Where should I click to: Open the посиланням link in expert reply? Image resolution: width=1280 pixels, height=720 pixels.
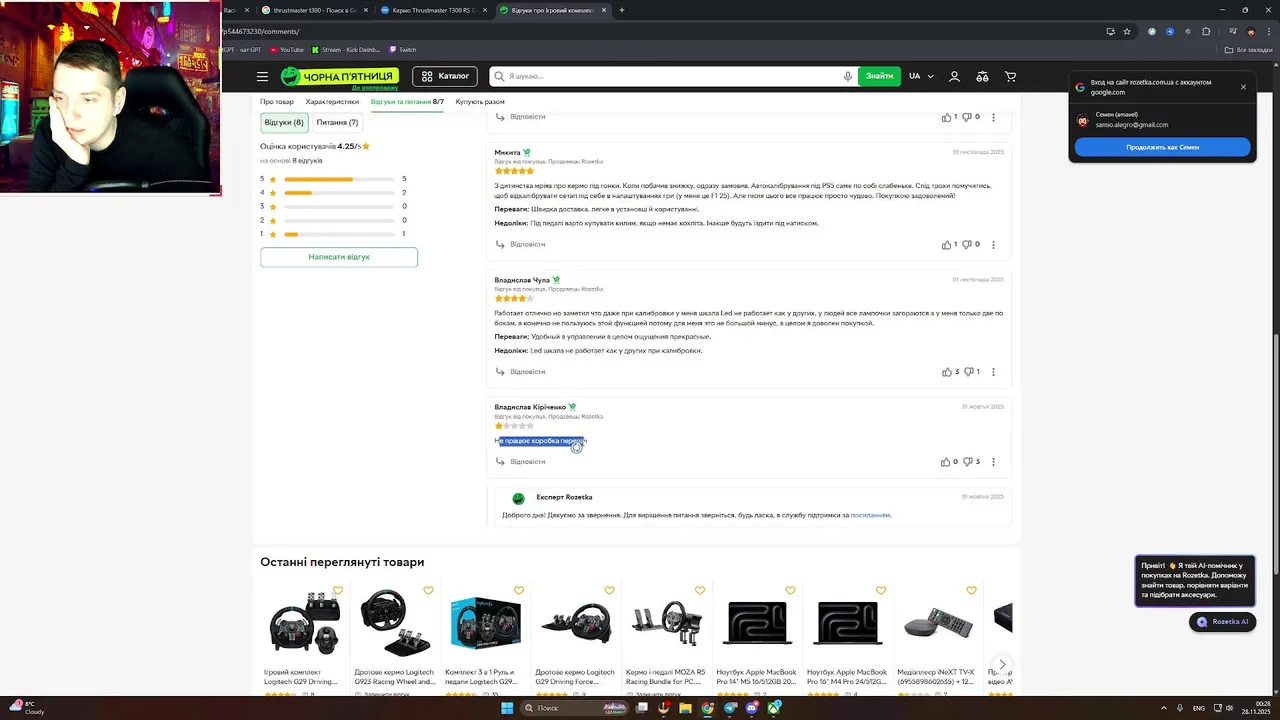point(870,515)
